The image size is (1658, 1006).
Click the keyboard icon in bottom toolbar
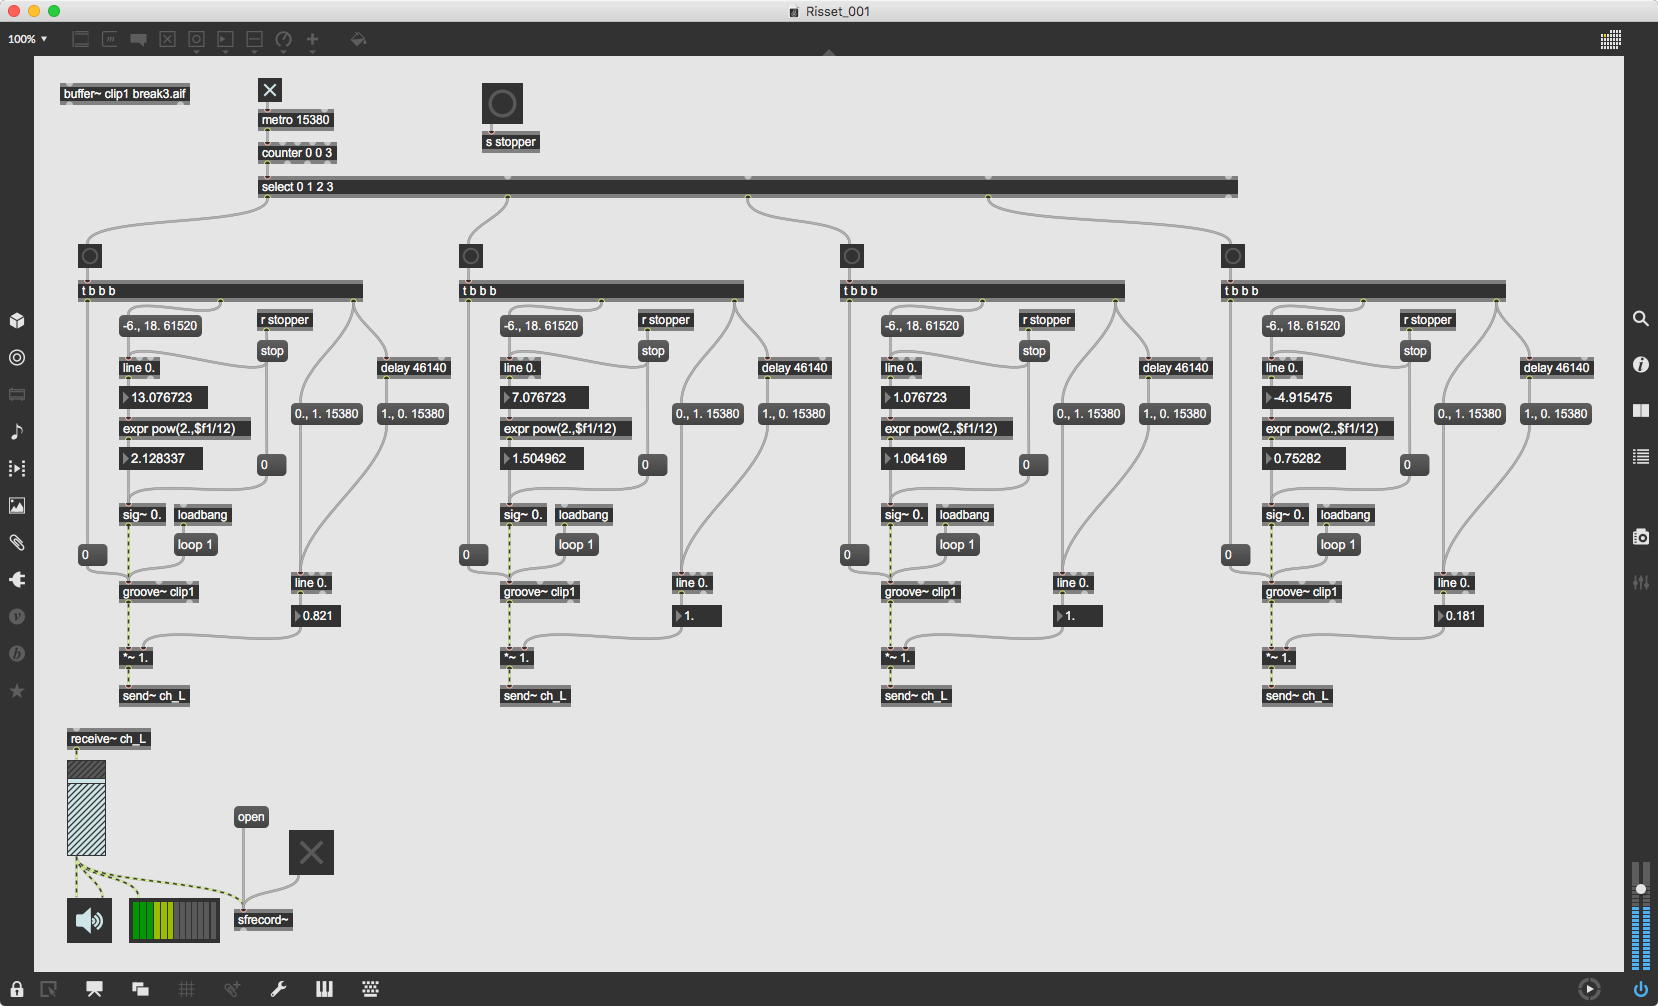pyautogui.click(x=370, y=989)
